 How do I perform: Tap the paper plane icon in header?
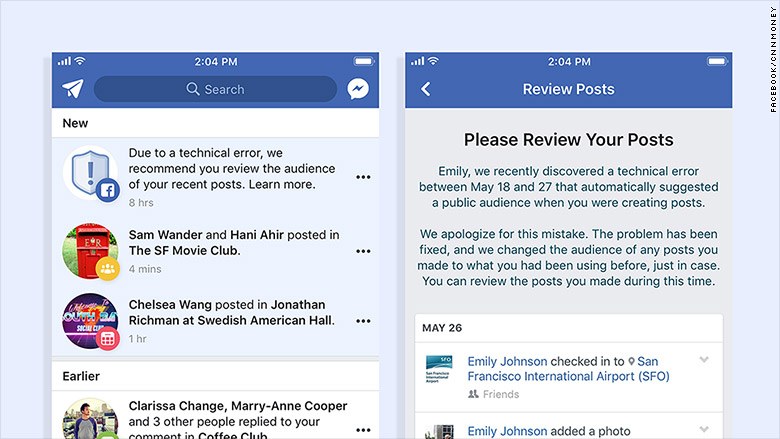[72, 89]
